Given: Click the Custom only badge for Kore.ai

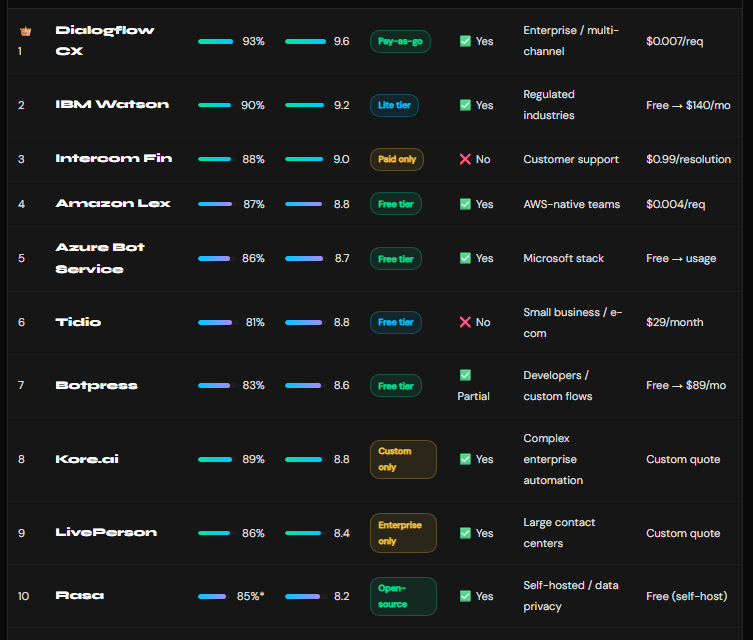Looking at the screenshot, I should 402,459.
